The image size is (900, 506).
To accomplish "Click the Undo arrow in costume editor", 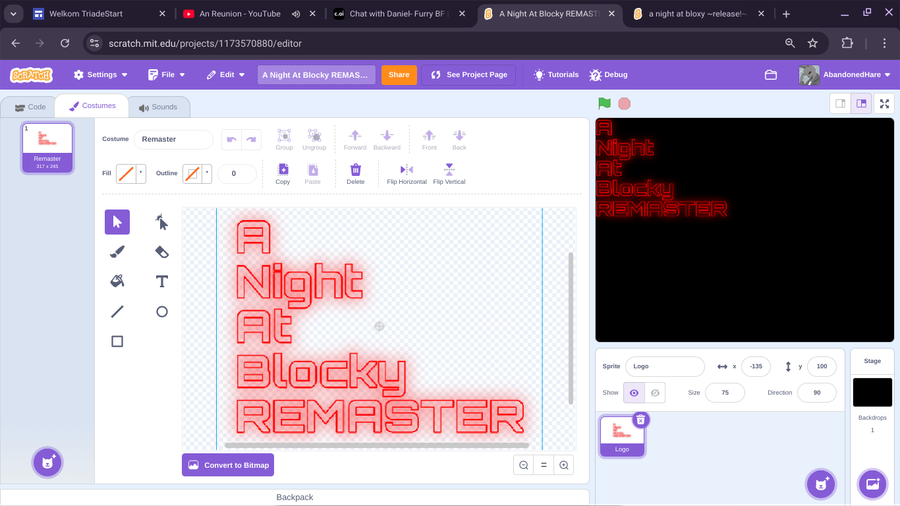I will click(x=231, y=139).
